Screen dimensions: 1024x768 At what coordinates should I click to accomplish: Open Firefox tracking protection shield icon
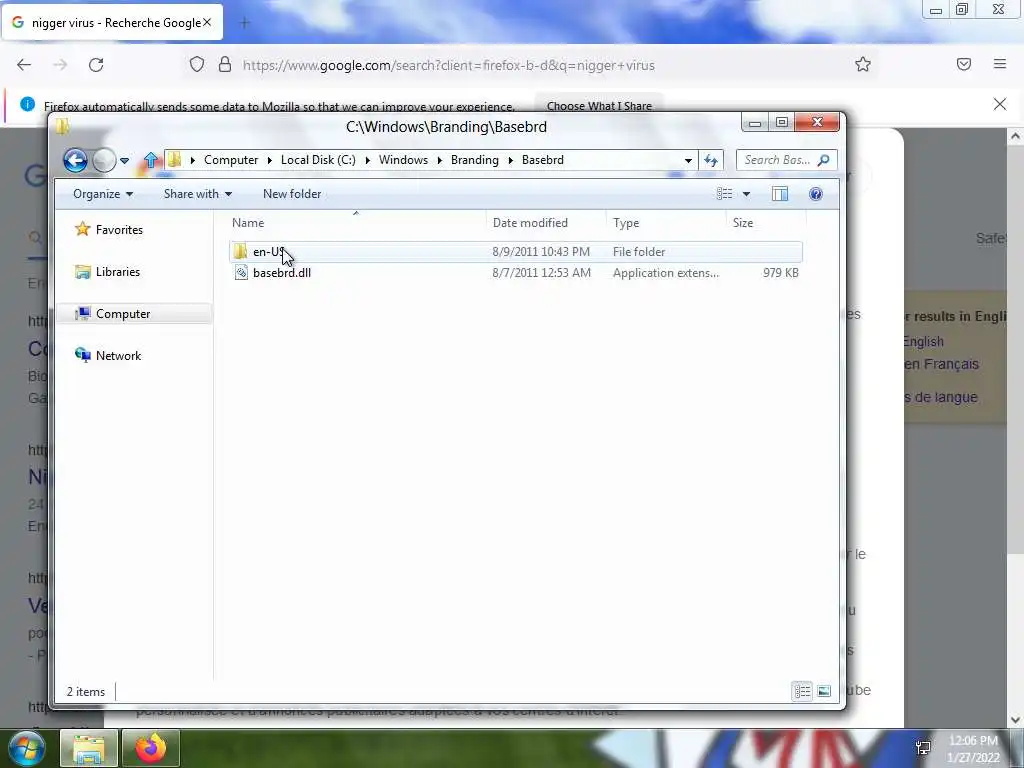(x=197, y=65)
